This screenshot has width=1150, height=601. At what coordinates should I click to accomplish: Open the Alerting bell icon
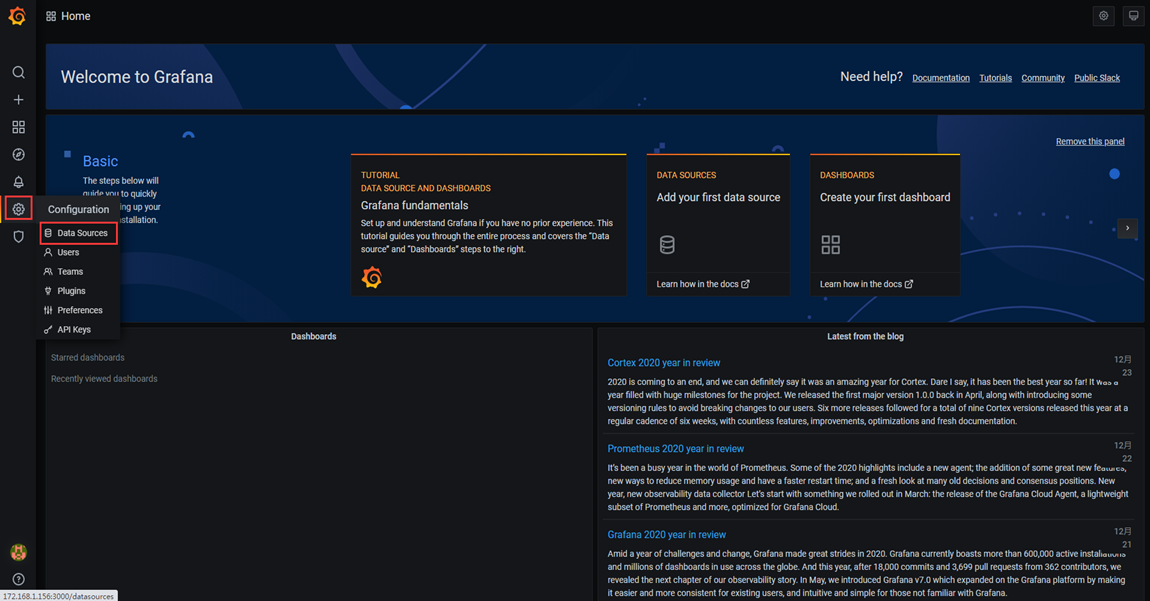pos(18,182)
